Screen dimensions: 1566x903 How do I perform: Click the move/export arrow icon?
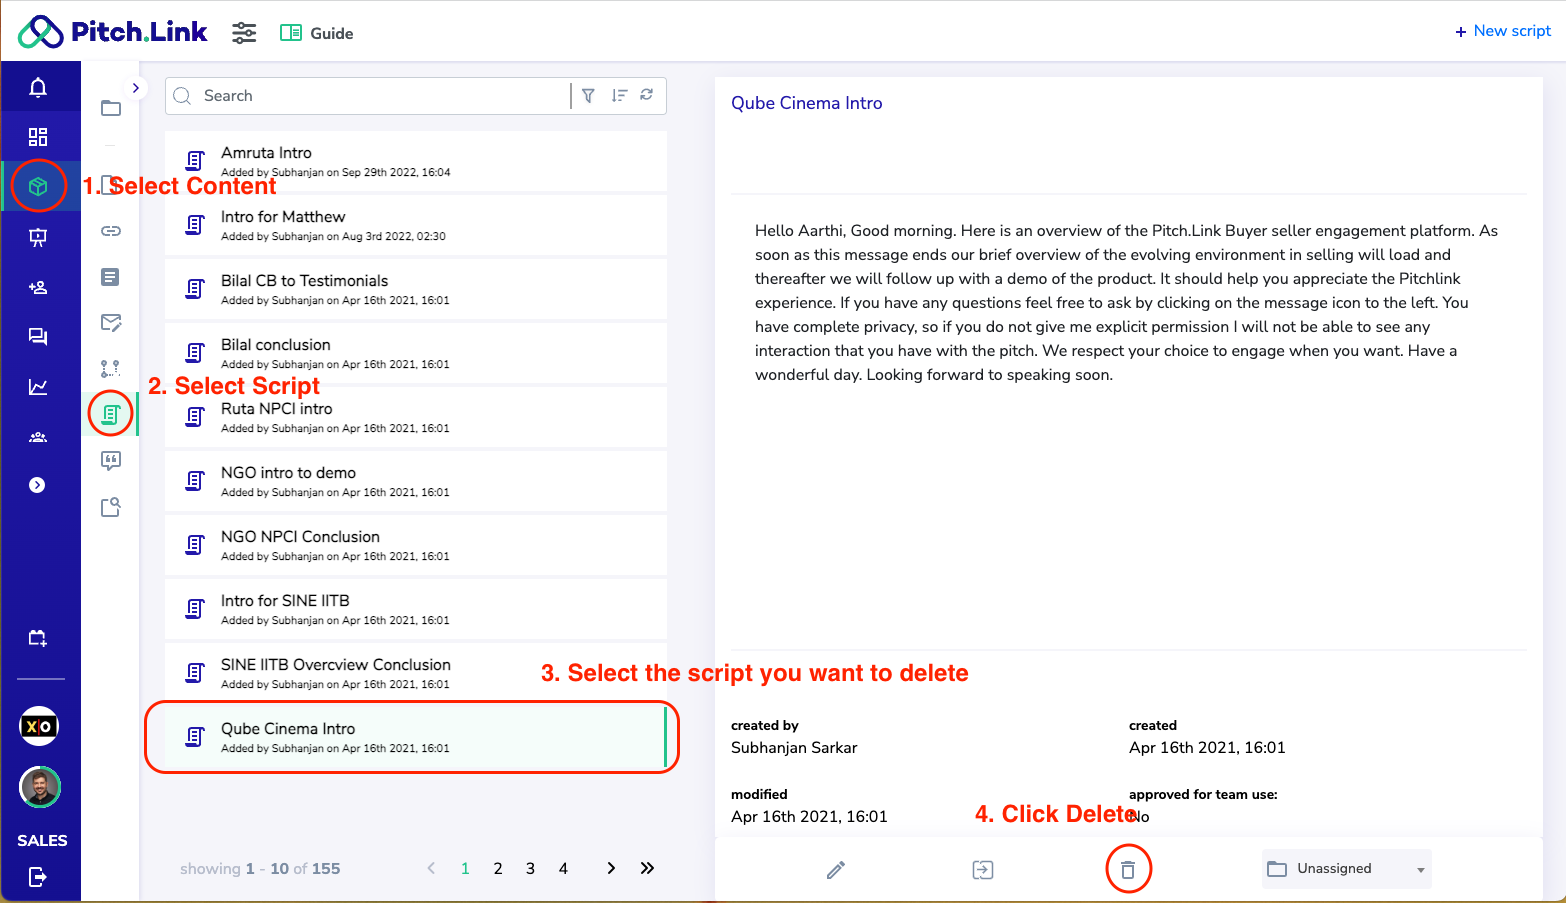click(x=983, y=870)
